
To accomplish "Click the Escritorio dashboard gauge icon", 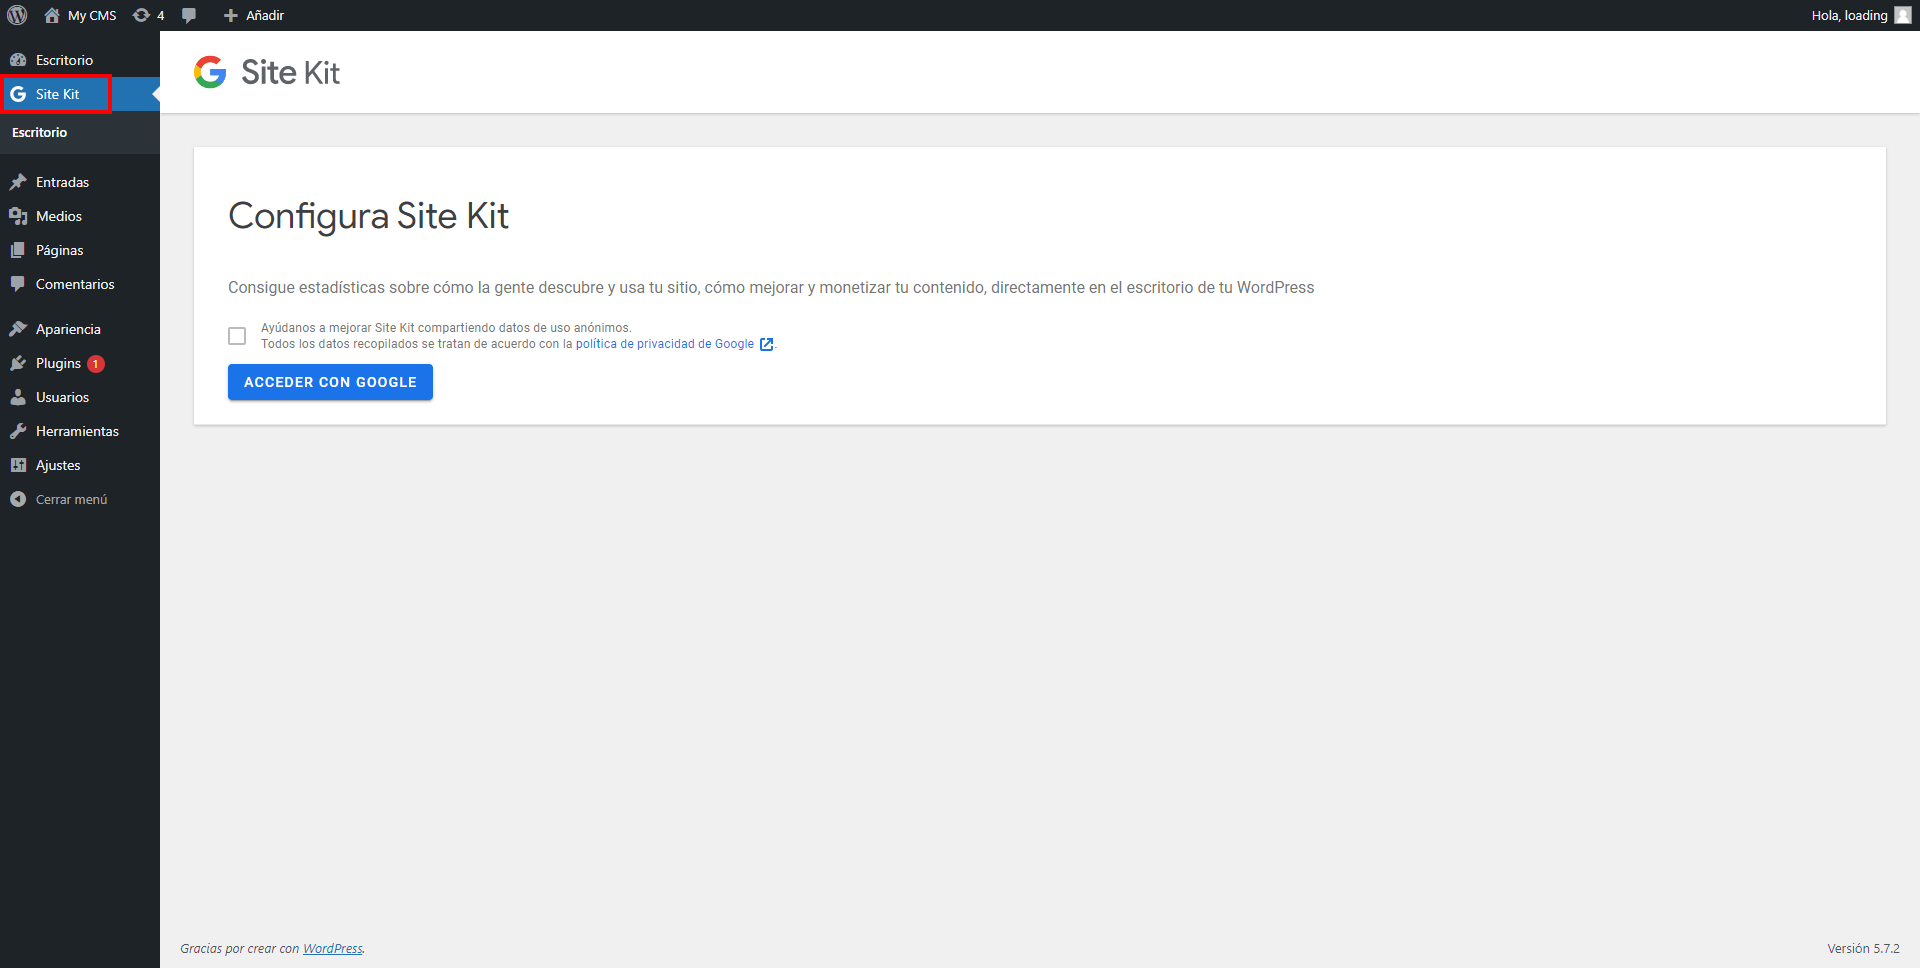I will pyautogui.click(x=18, y=60).
